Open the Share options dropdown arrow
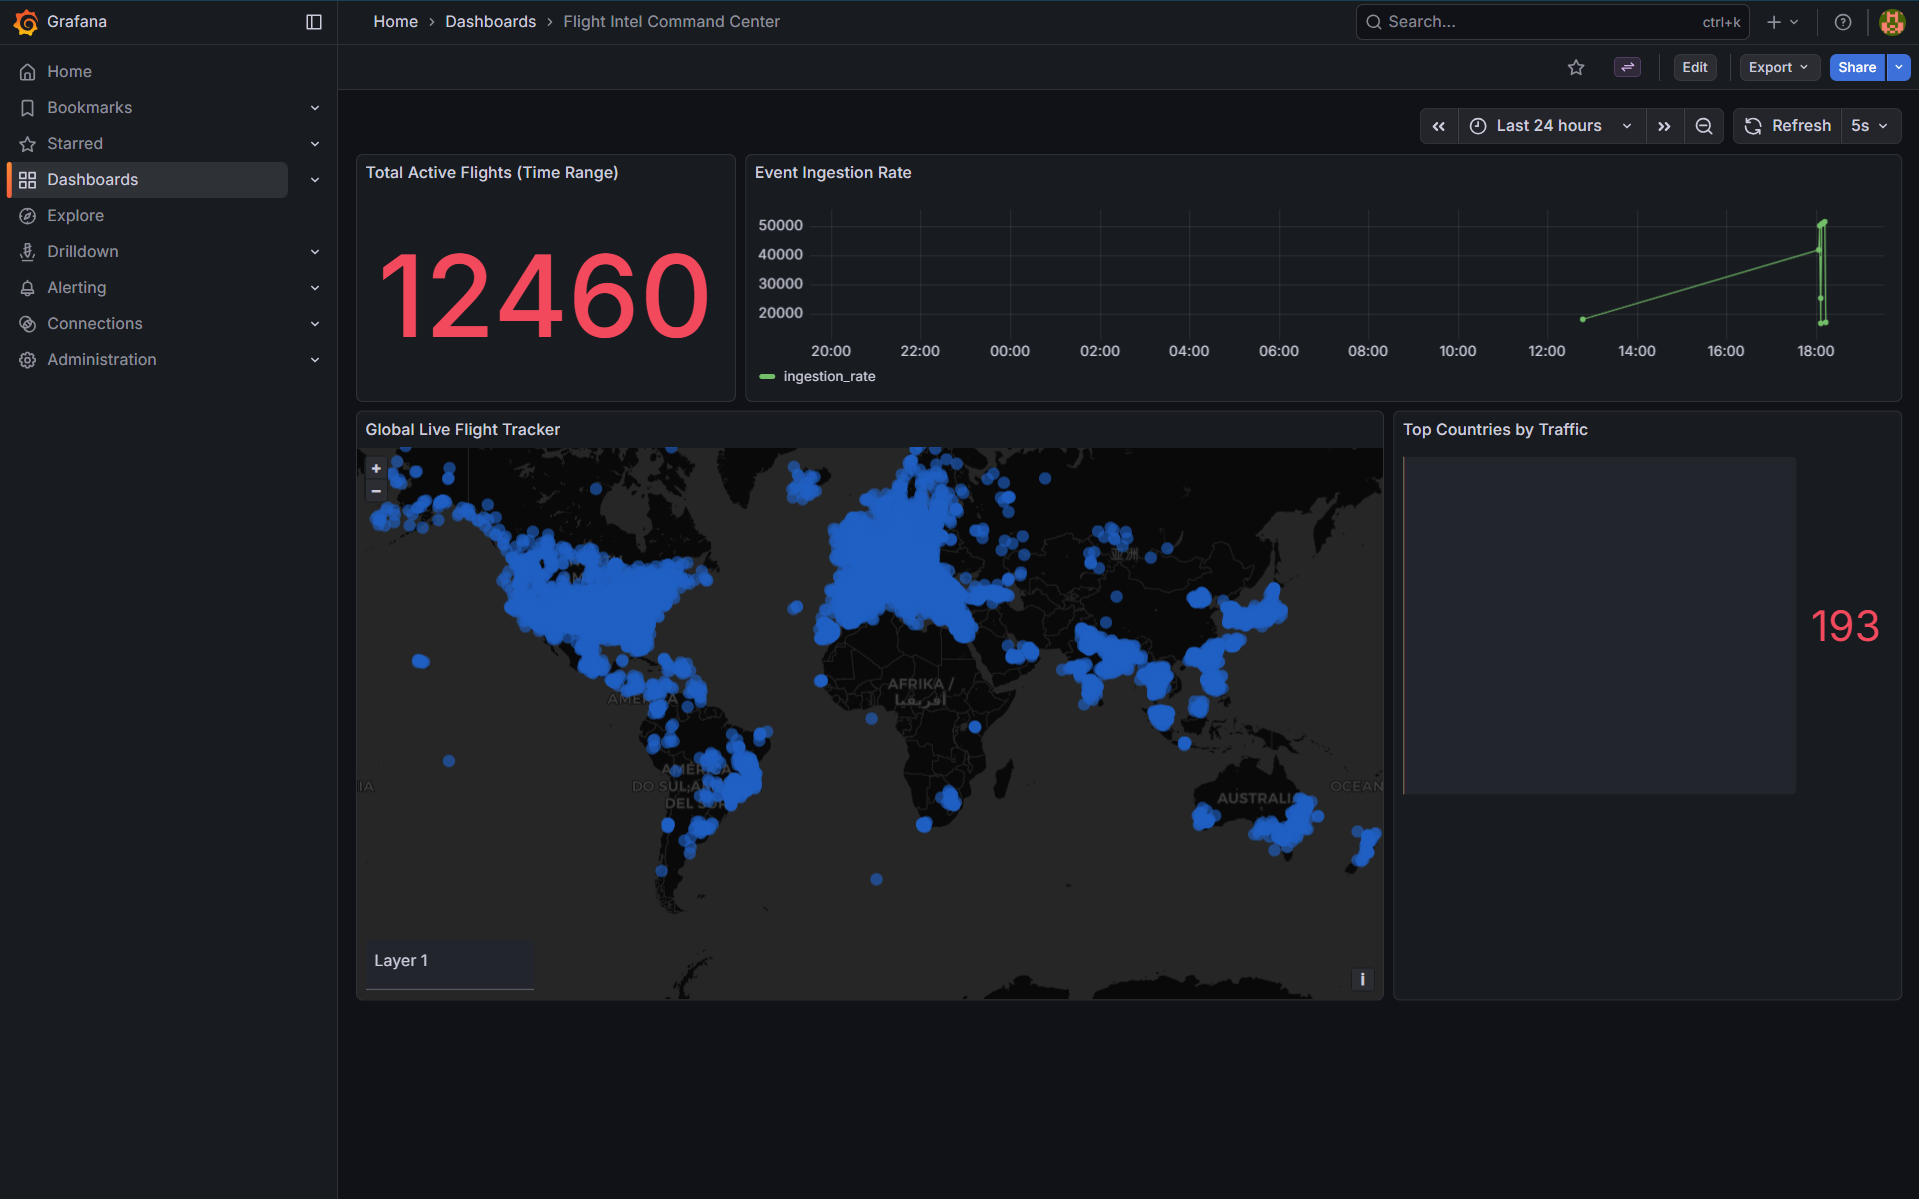This screenshot has height=1199, width=1919. click(1898, 67)
